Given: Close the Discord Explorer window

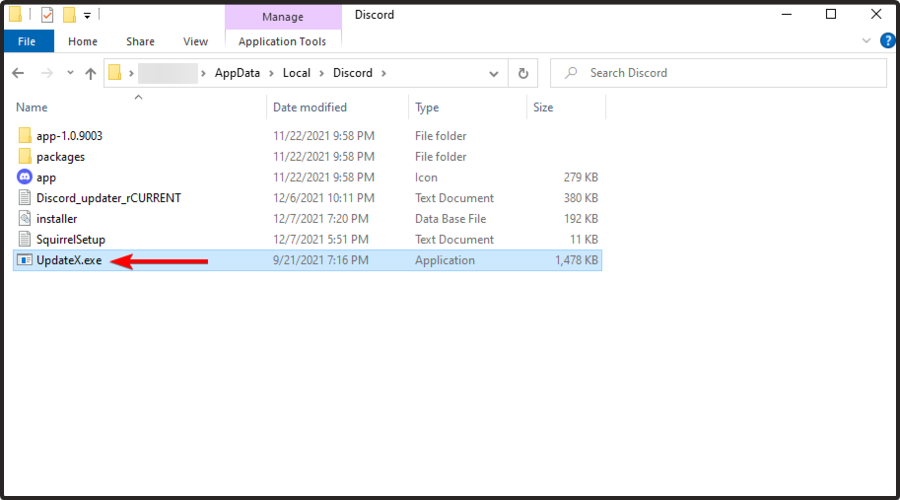Looking at the screenshot, I should [x=876, y=14].
